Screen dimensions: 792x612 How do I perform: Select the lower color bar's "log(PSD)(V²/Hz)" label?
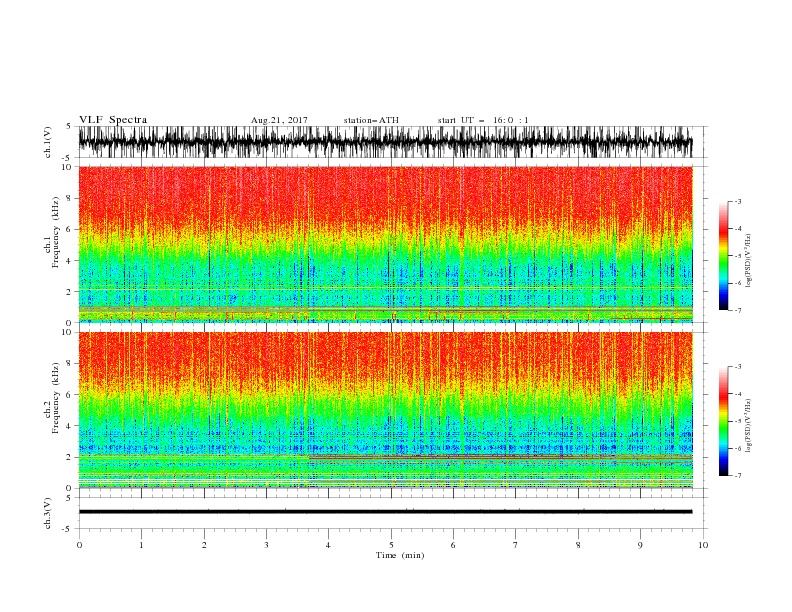click(x=748, y=425)
